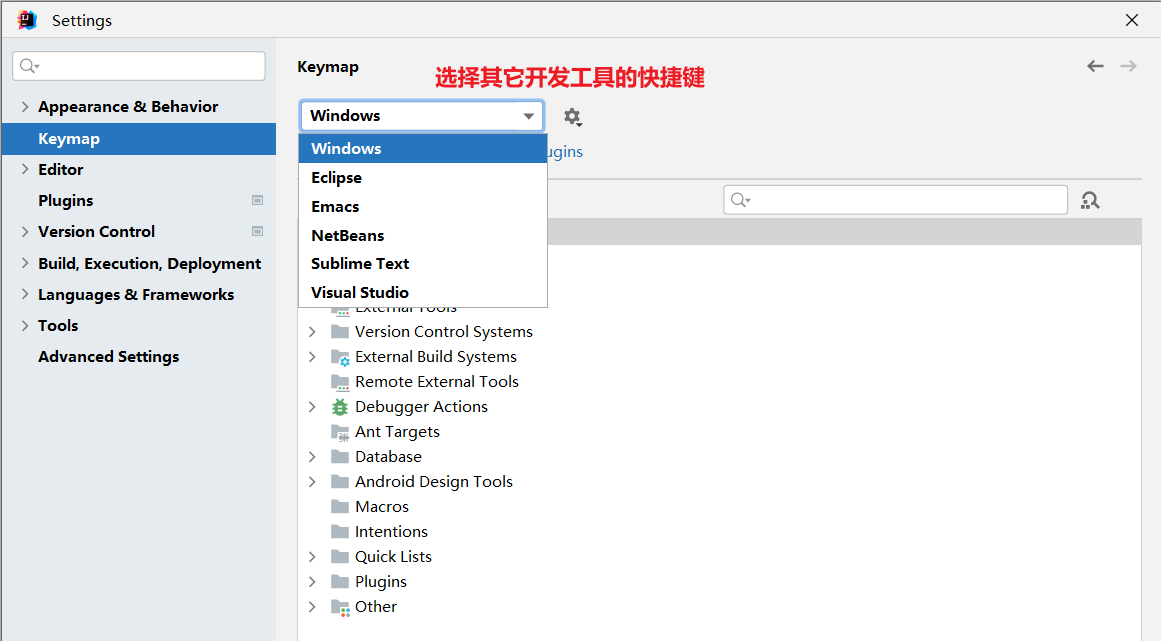Select Windows in the keymap list
This screenshot has width=1161, height=641.
click(x=423, y=149)
